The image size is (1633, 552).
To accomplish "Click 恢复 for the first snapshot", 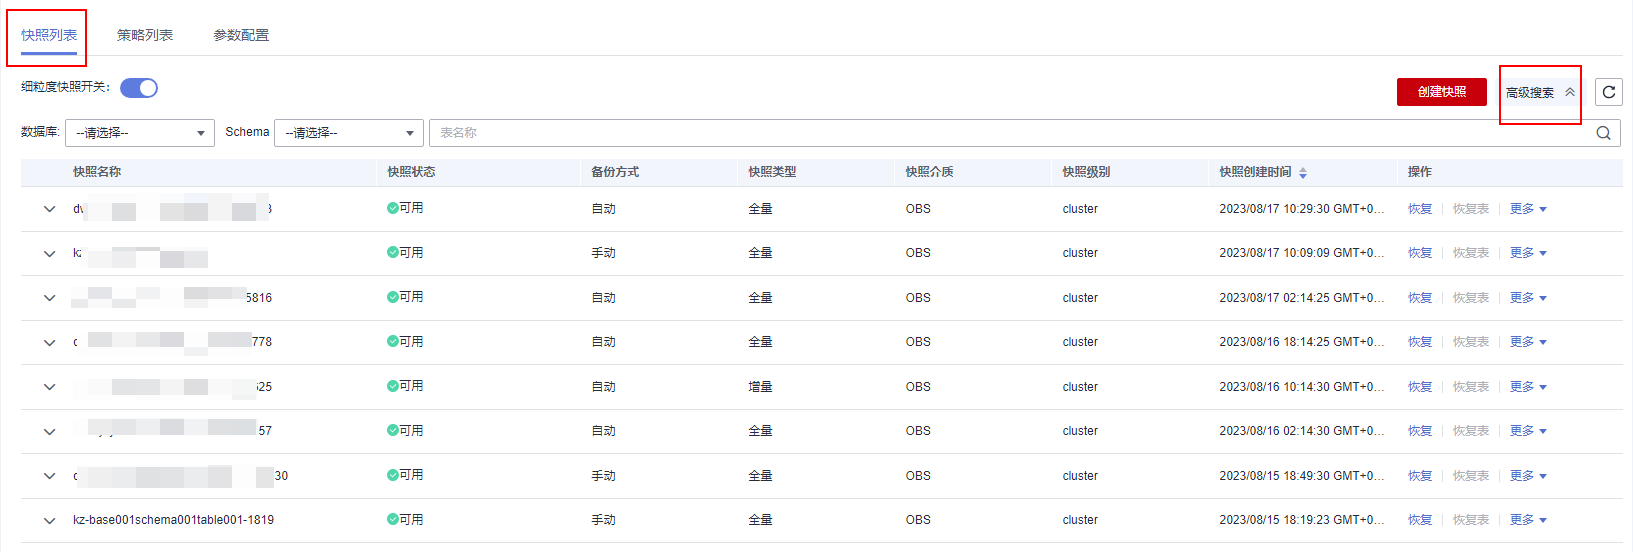I will 1420,209.
